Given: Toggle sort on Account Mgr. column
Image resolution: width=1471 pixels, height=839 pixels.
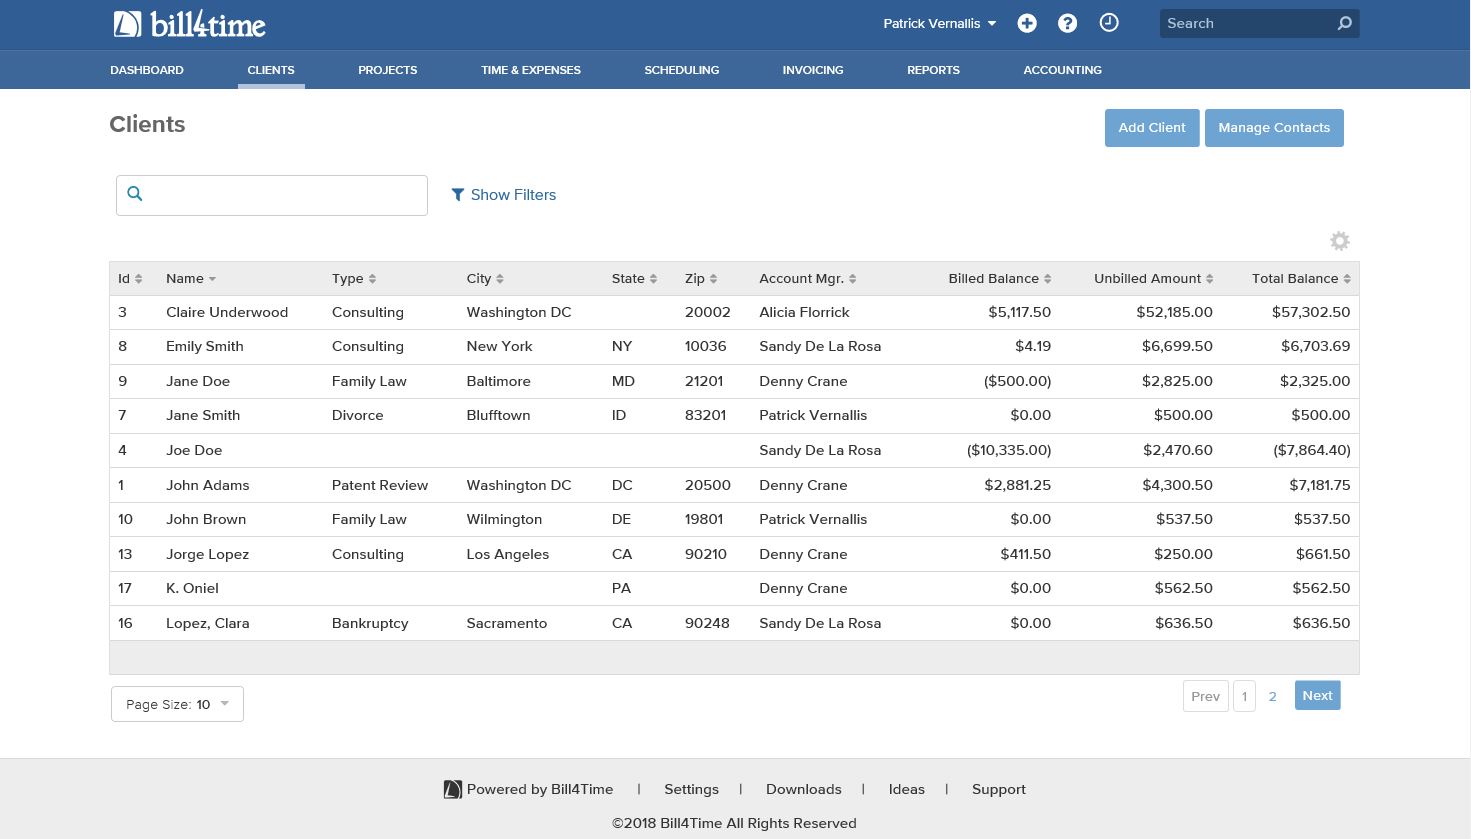Looking at the screenshot, I should [x=852, y=279].
